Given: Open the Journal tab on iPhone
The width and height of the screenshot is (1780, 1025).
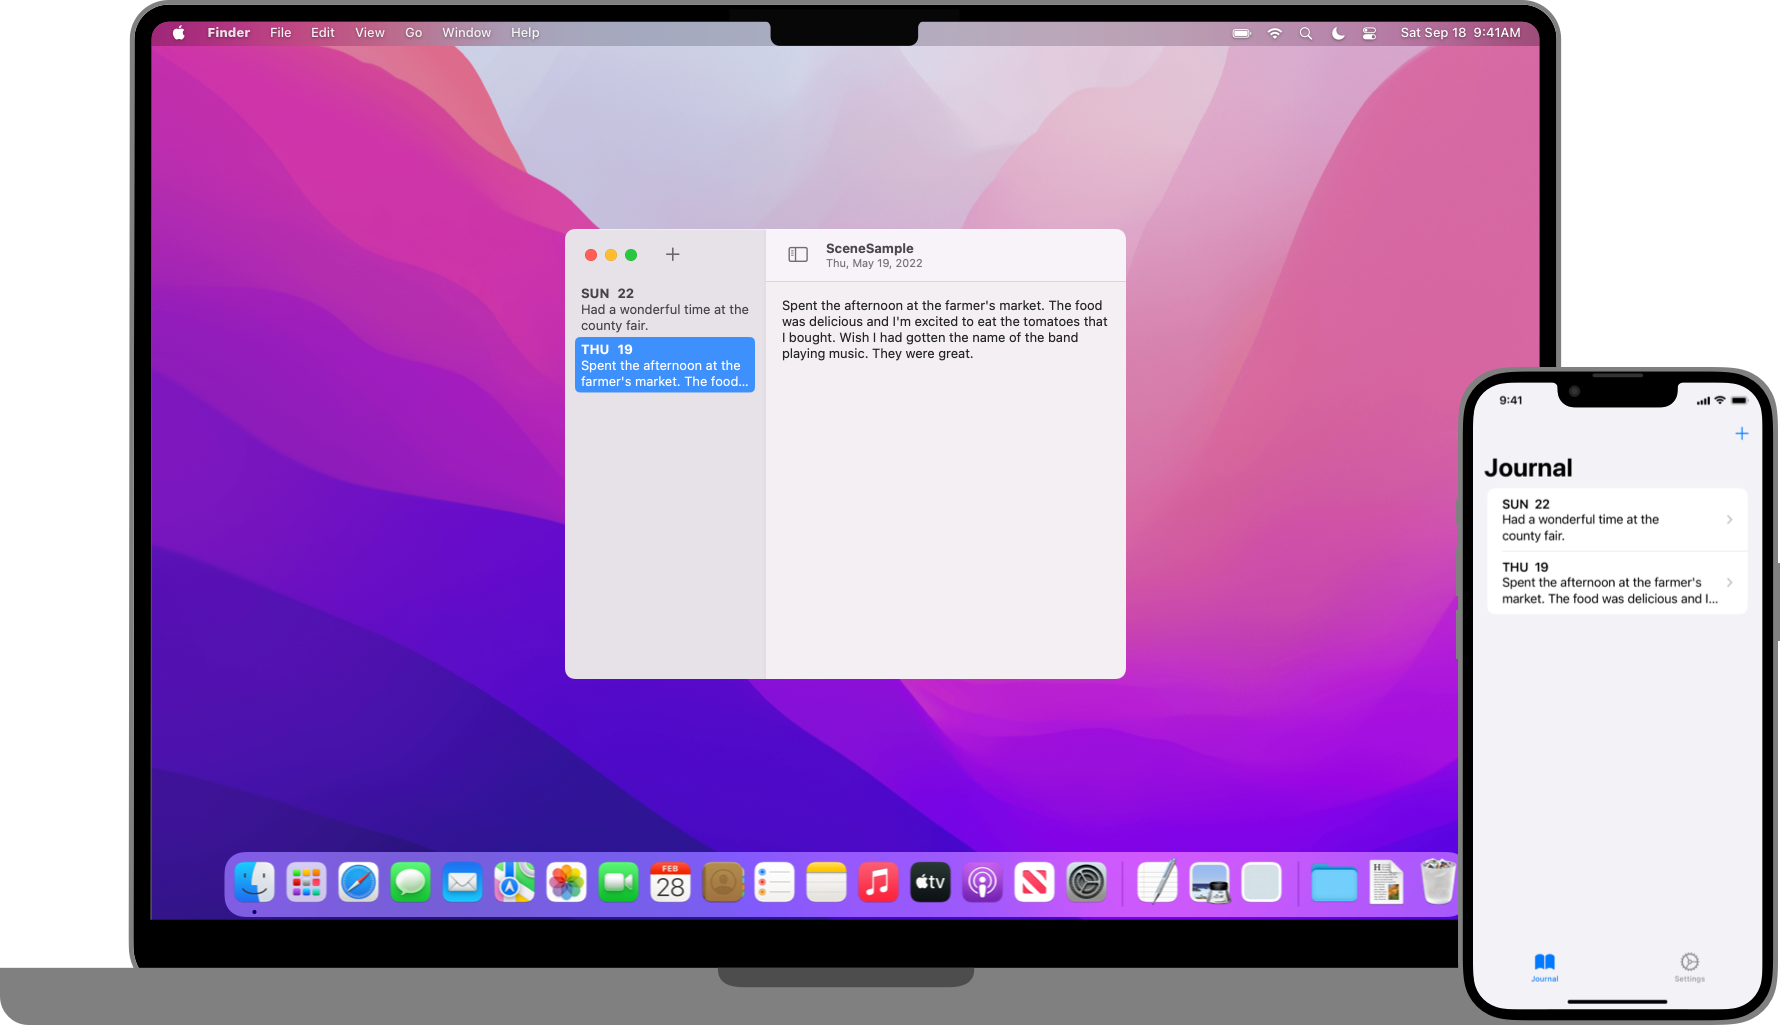Looking at the screenshot, I should pos(1544,966).
